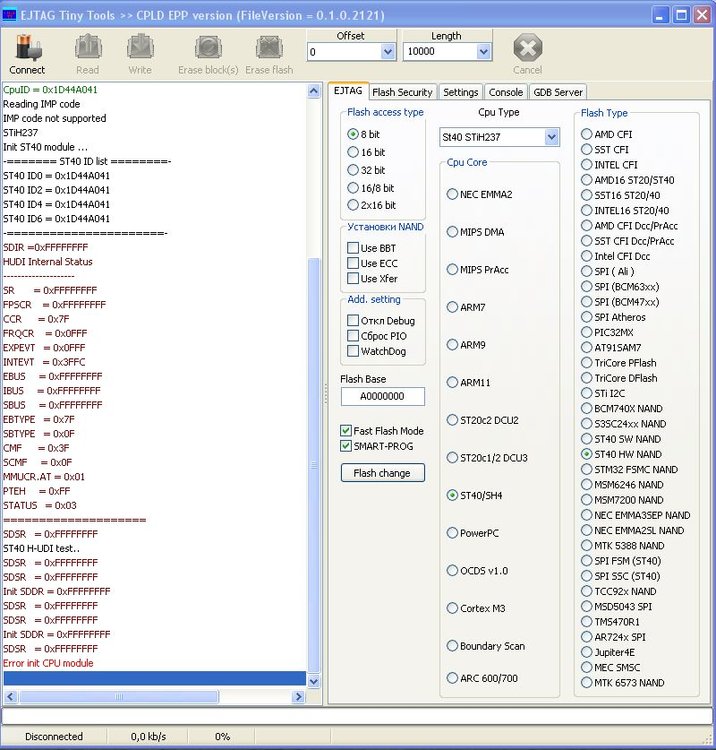Click the Cancel icon in toolbar
This screenshot has height=750, width=716.
tap(527, 48)
